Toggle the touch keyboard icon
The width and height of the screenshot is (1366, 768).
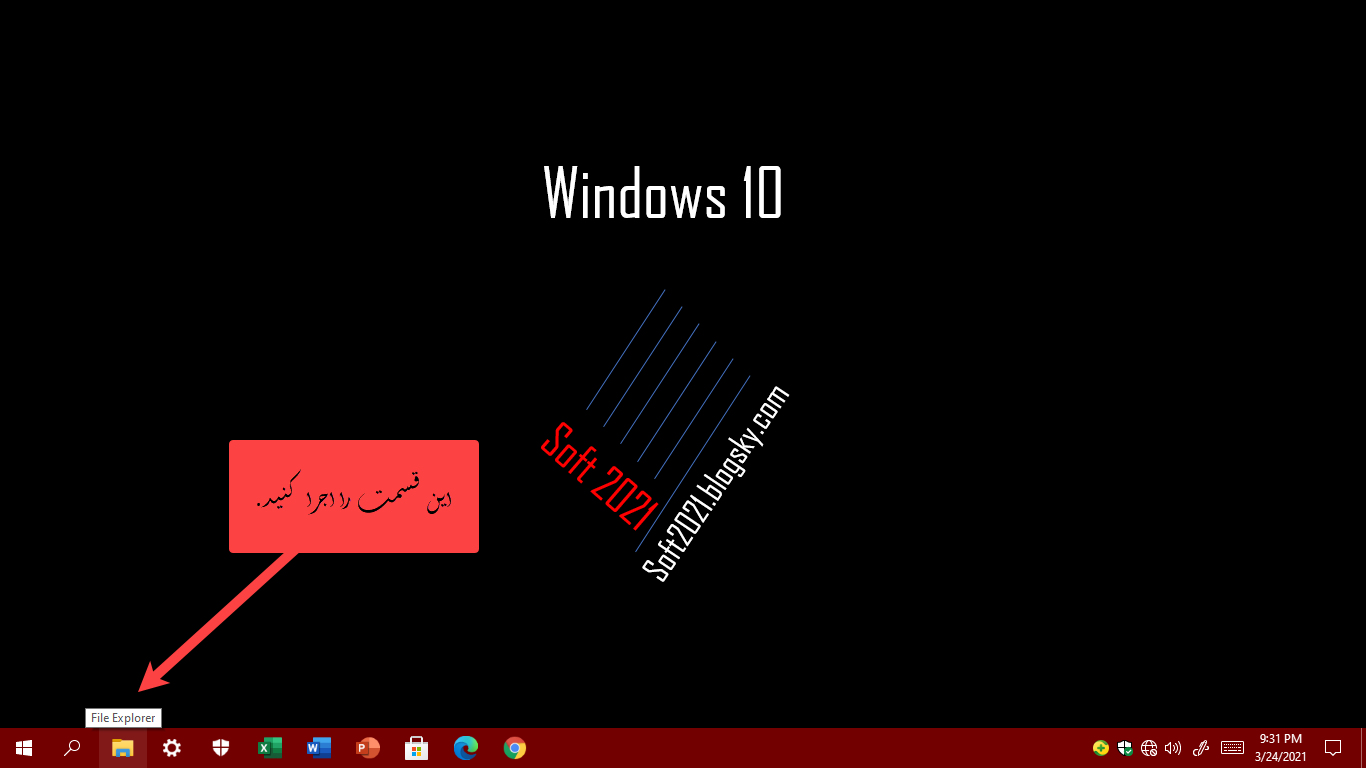[x=1232, y=748]
